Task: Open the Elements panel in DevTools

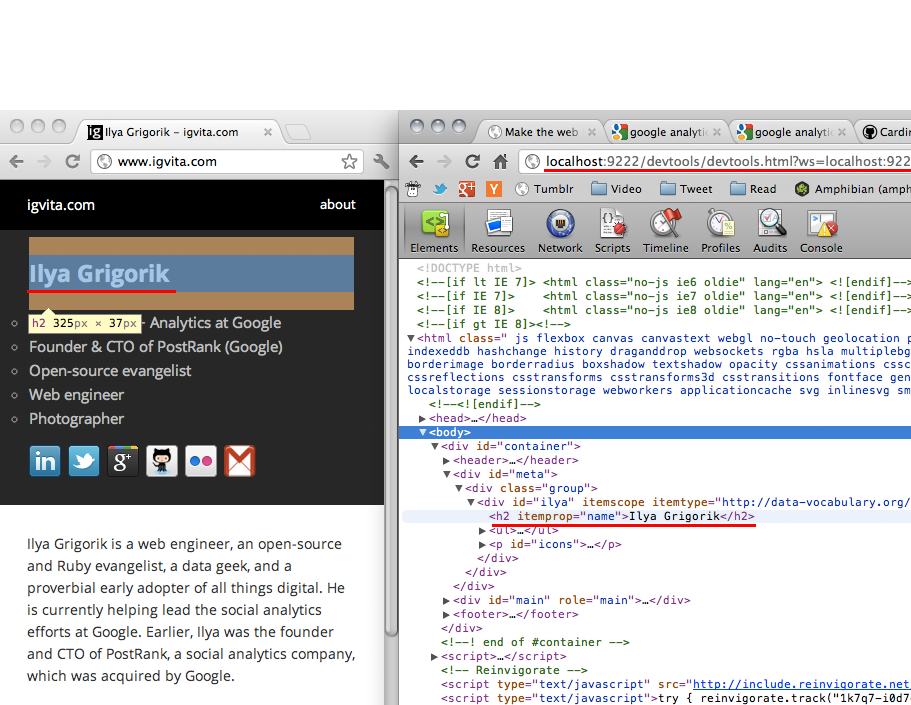Action: coord(435,231)
